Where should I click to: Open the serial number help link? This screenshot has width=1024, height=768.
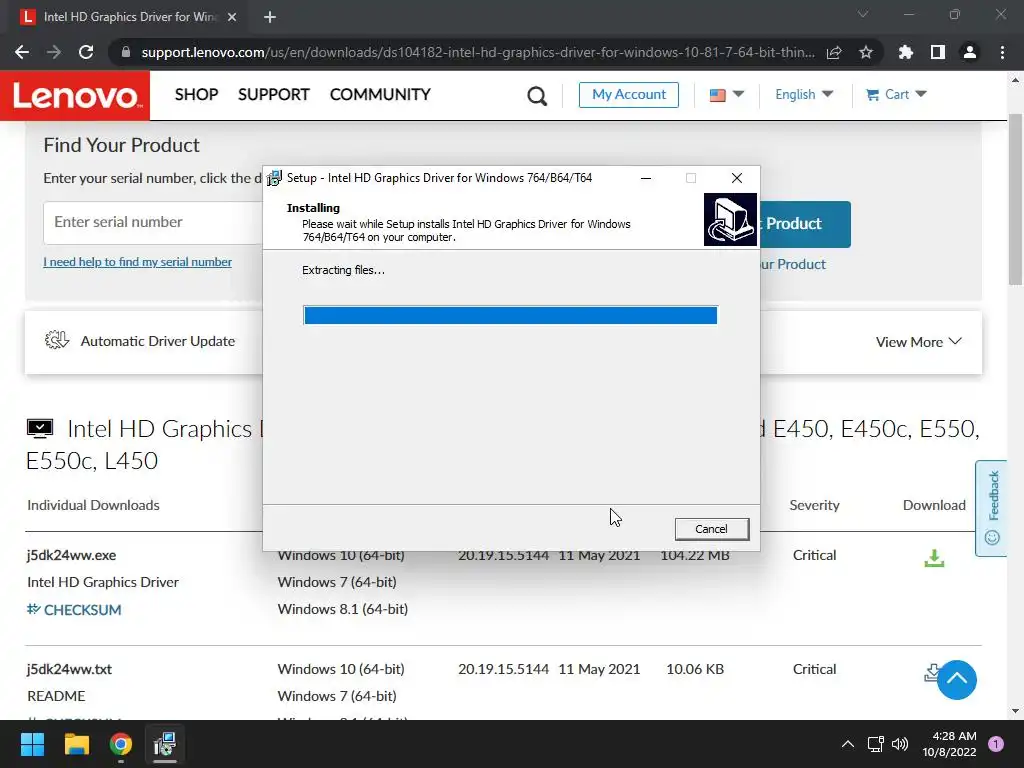tap(137, 262)
